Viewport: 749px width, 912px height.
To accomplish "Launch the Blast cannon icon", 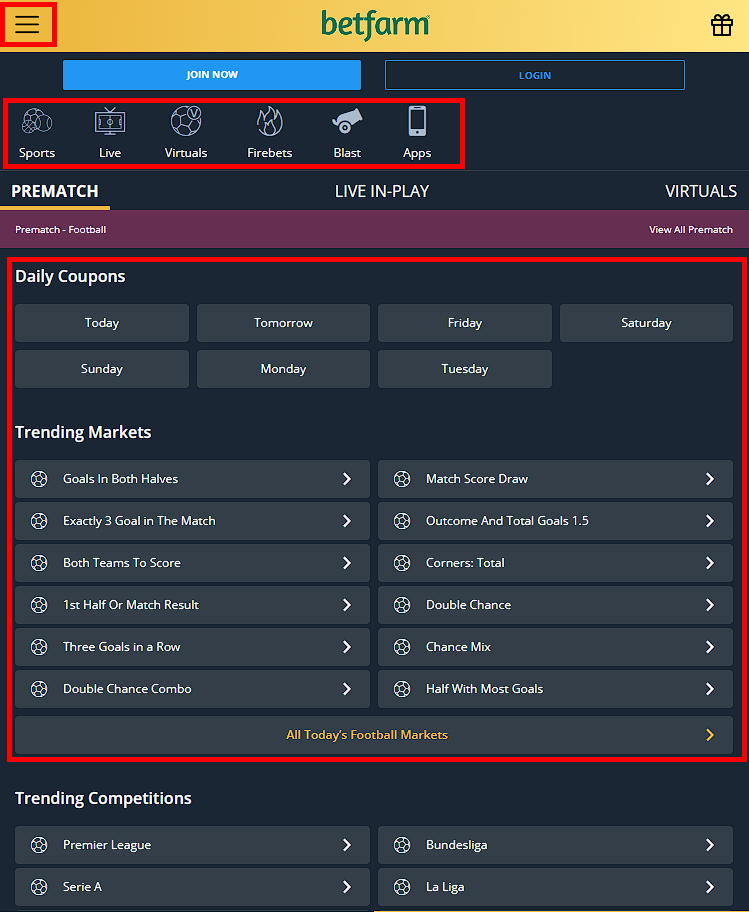I will [347, 122].
